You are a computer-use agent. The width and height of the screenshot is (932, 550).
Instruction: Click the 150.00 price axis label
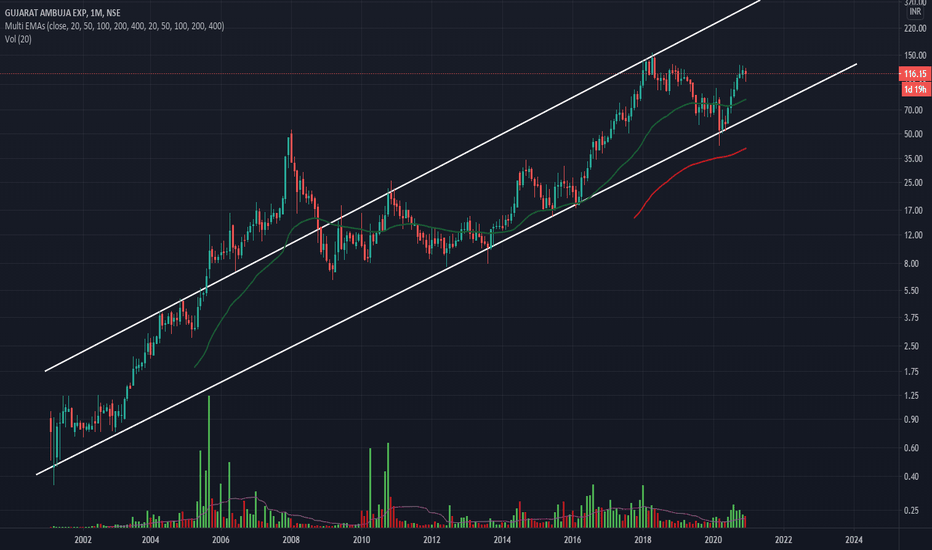(915, 55)
